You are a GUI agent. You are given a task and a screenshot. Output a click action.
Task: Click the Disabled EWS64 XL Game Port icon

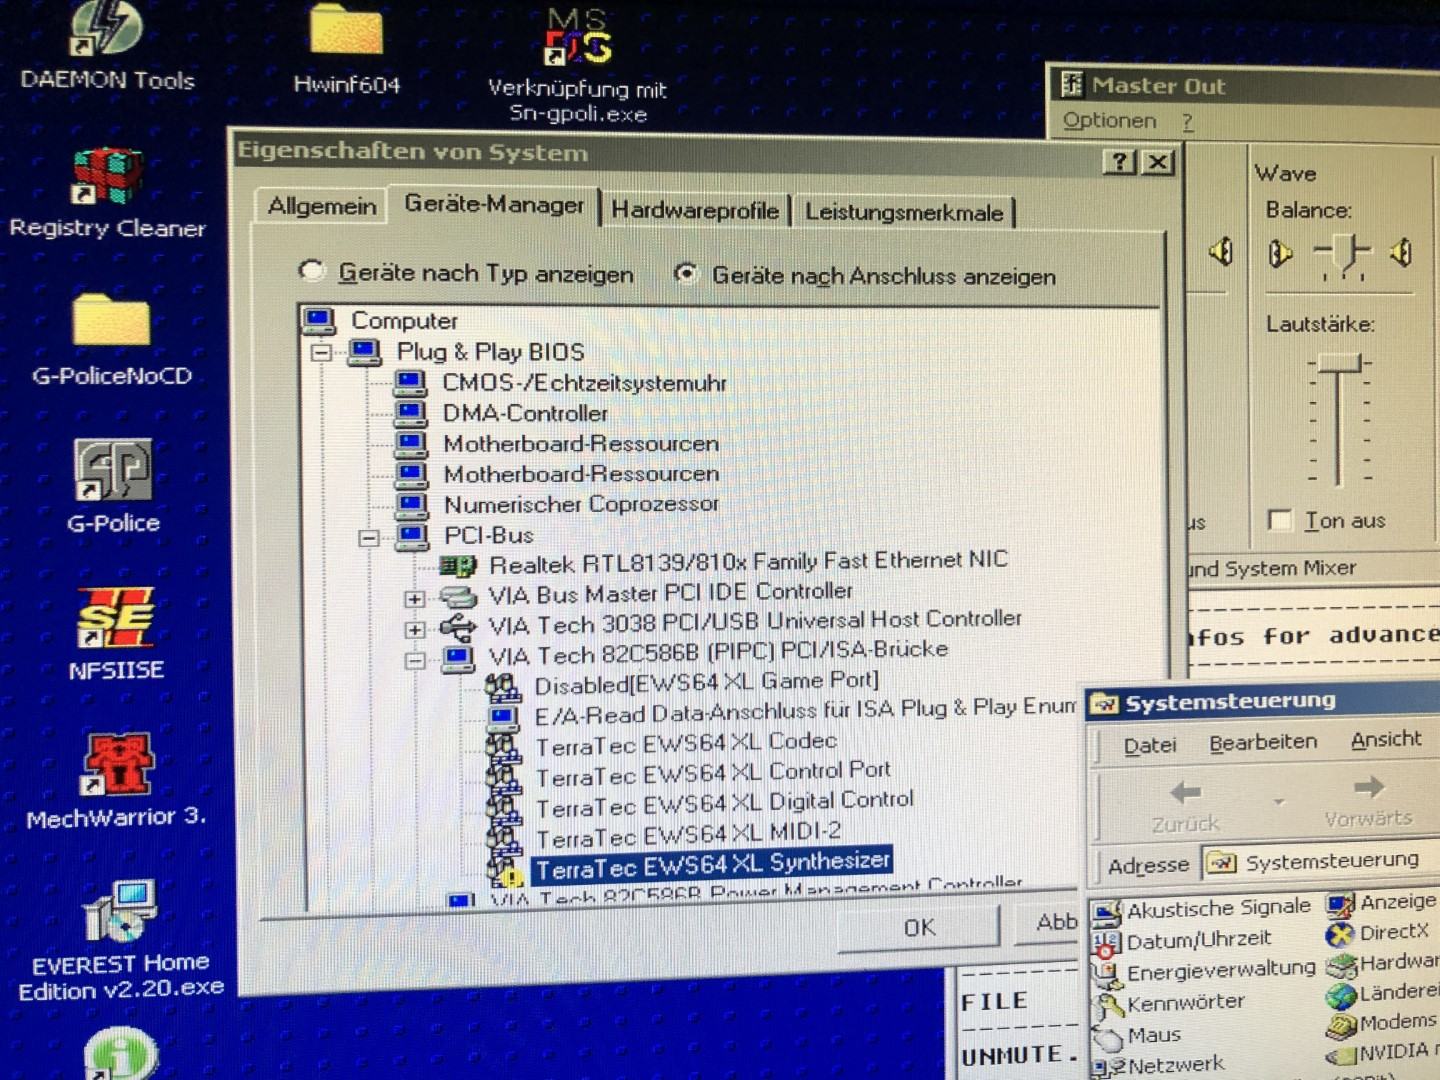(502, 686)
